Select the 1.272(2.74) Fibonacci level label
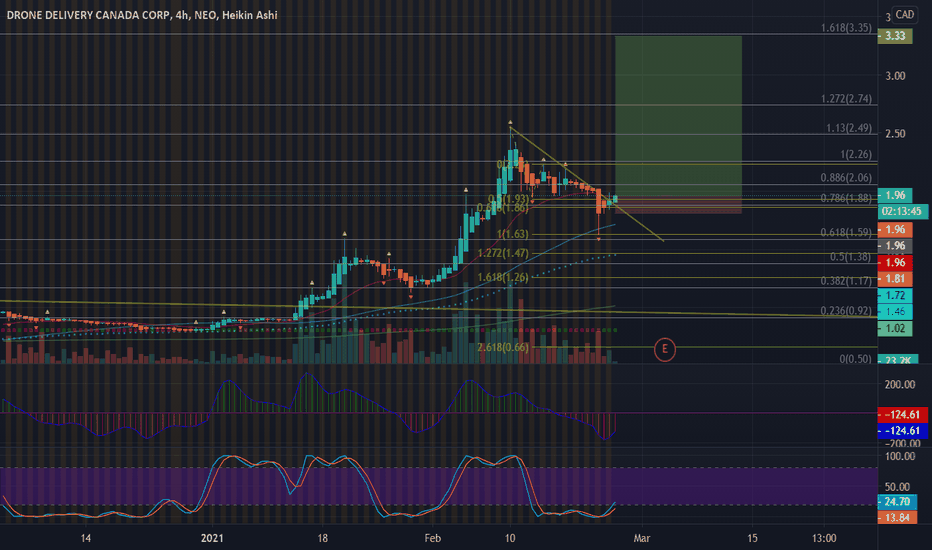This screenshot has width=932, height=550. [x=846, y=99]
